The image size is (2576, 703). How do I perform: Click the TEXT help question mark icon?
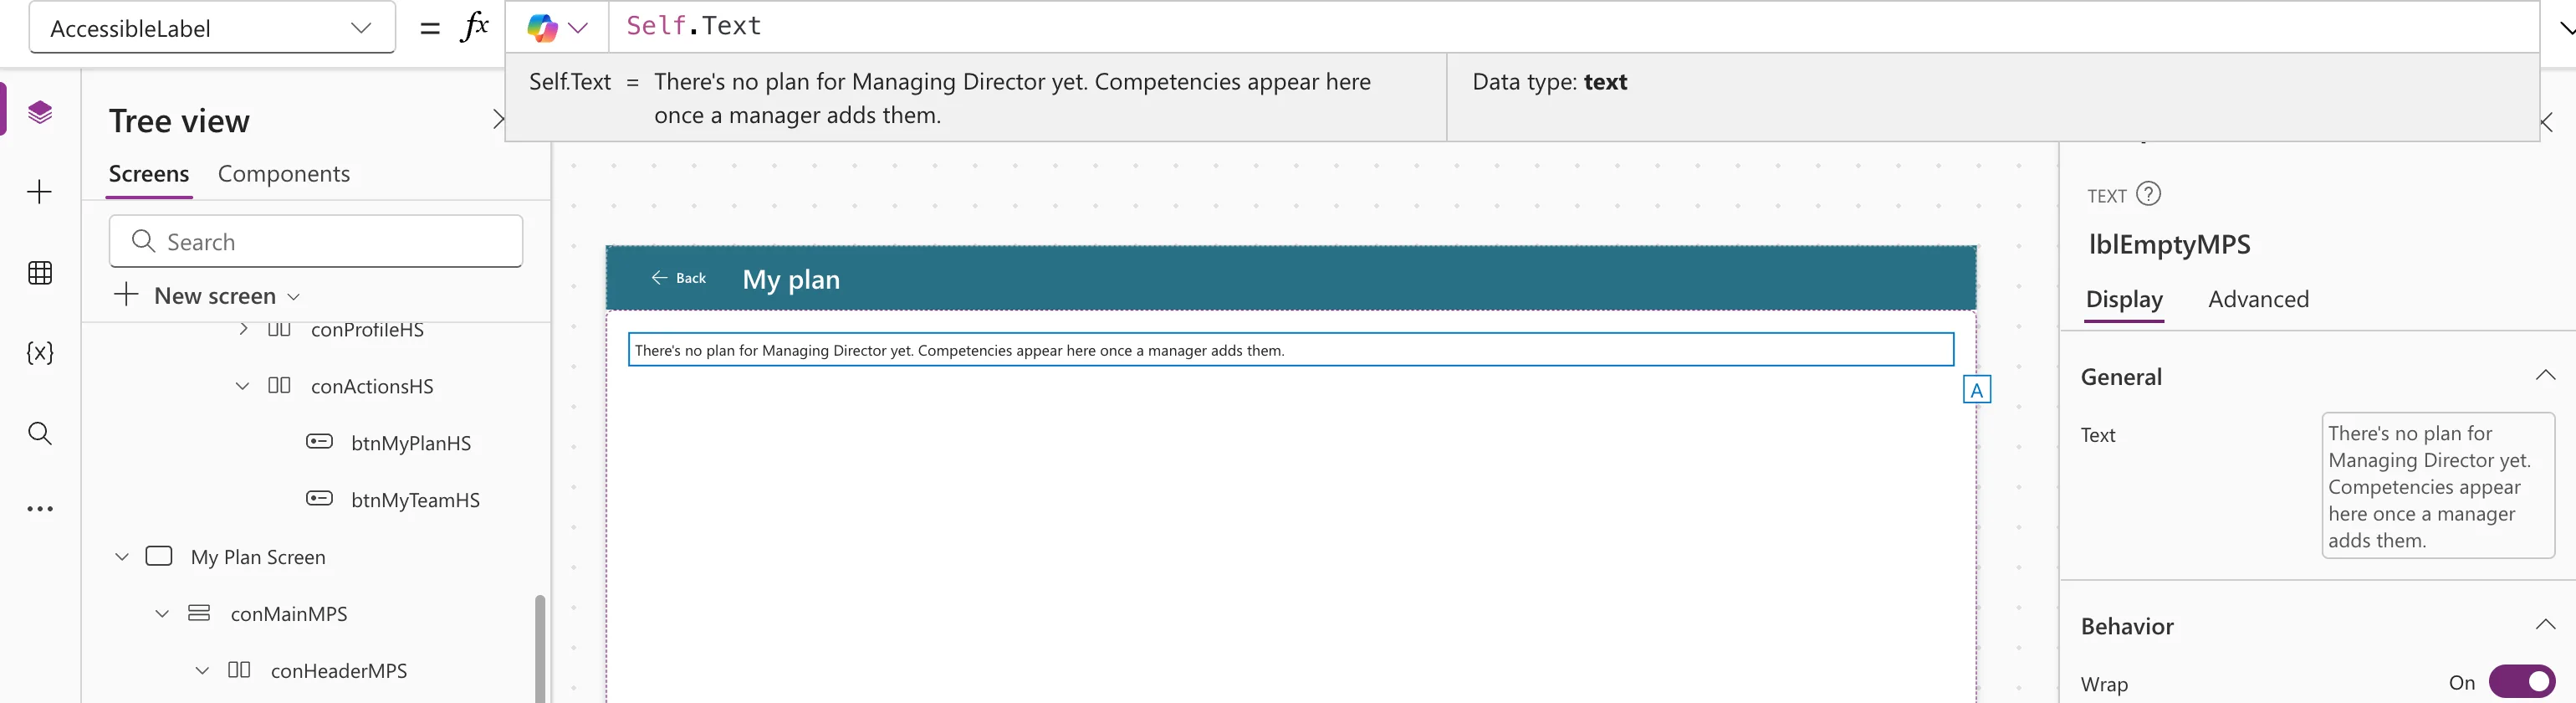click(2148, 194)
